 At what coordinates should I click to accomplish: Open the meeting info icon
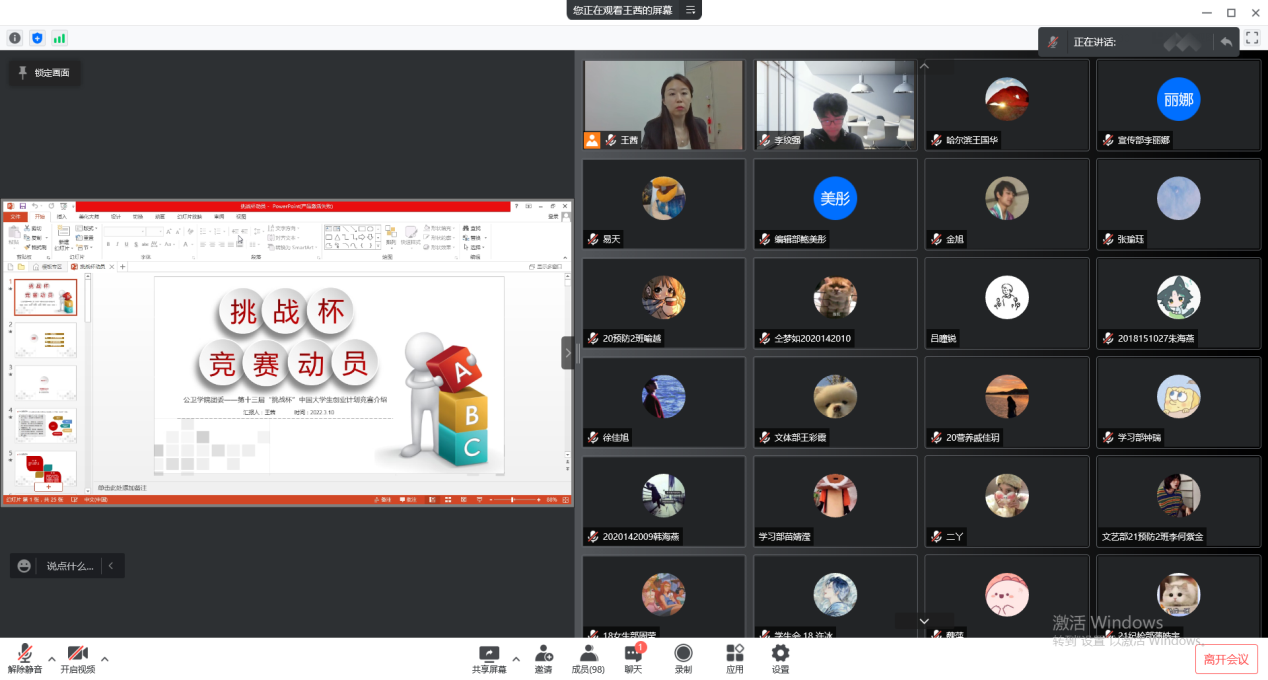[x=15, y=38]
